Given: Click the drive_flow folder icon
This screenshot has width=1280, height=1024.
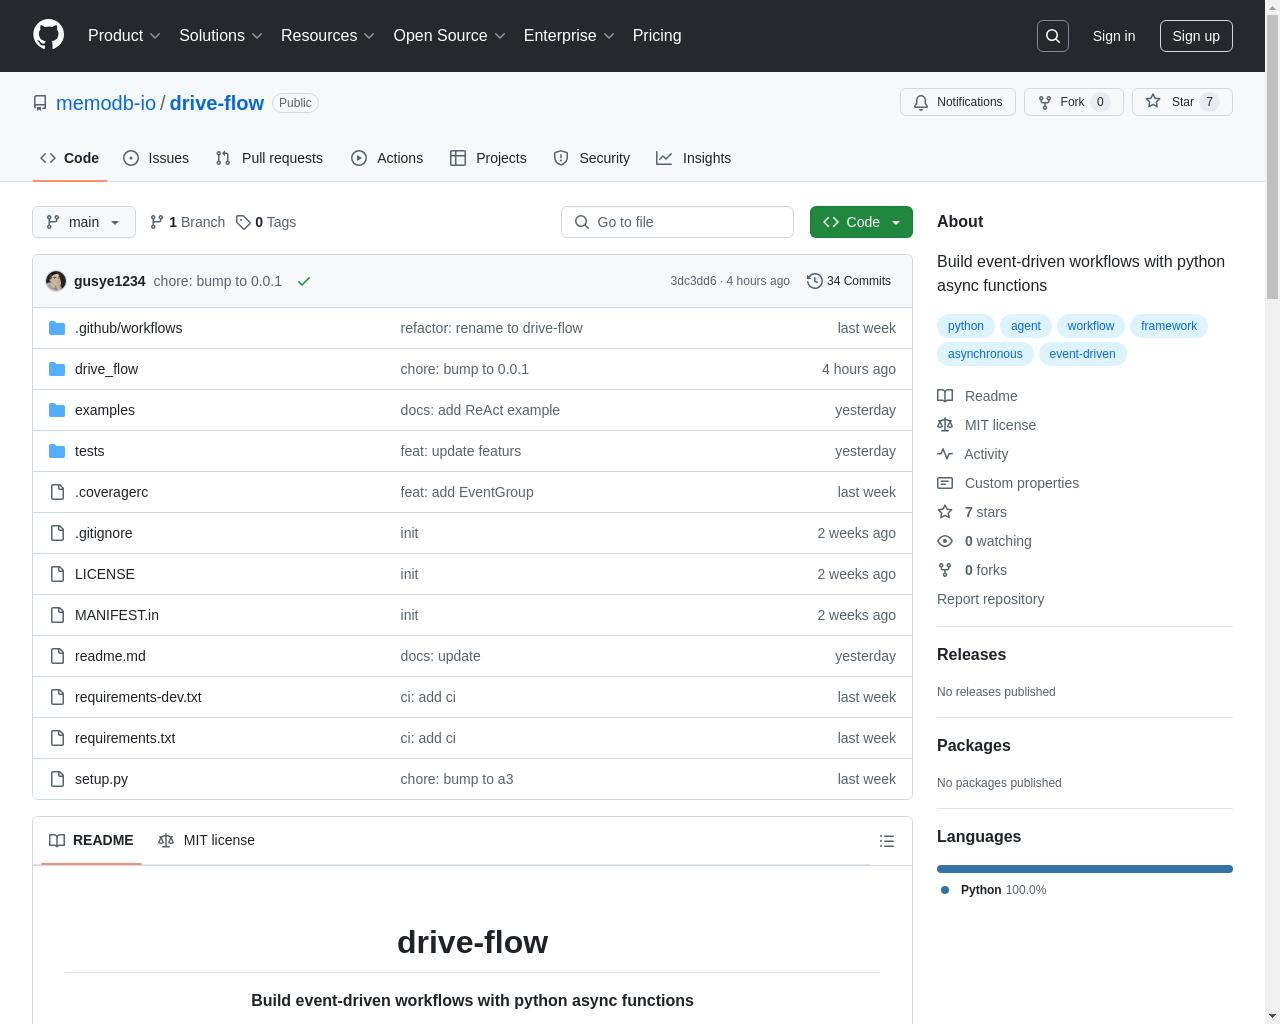Looking at the screenshot, I should [x=57, y=369].
